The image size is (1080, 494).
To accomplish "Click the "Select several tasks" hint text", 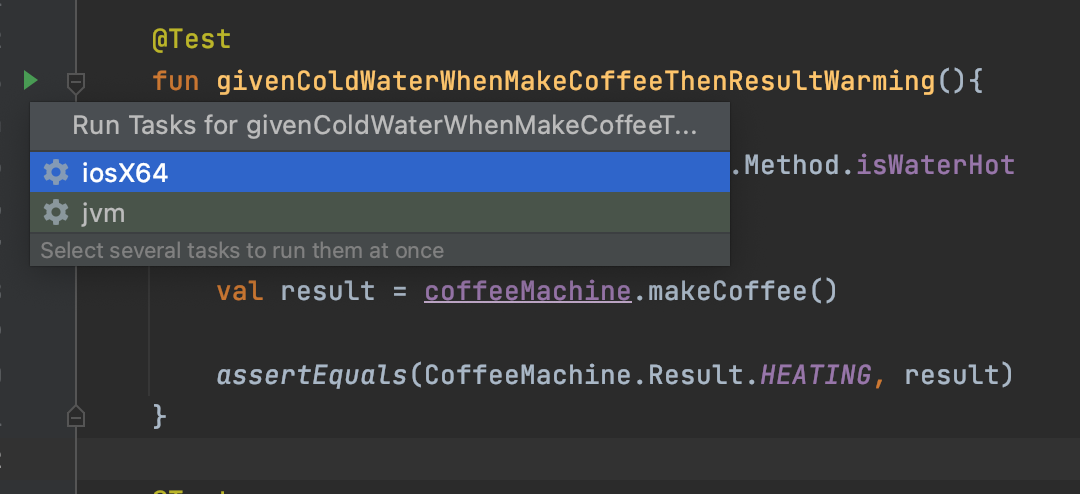I will point(242,250).
